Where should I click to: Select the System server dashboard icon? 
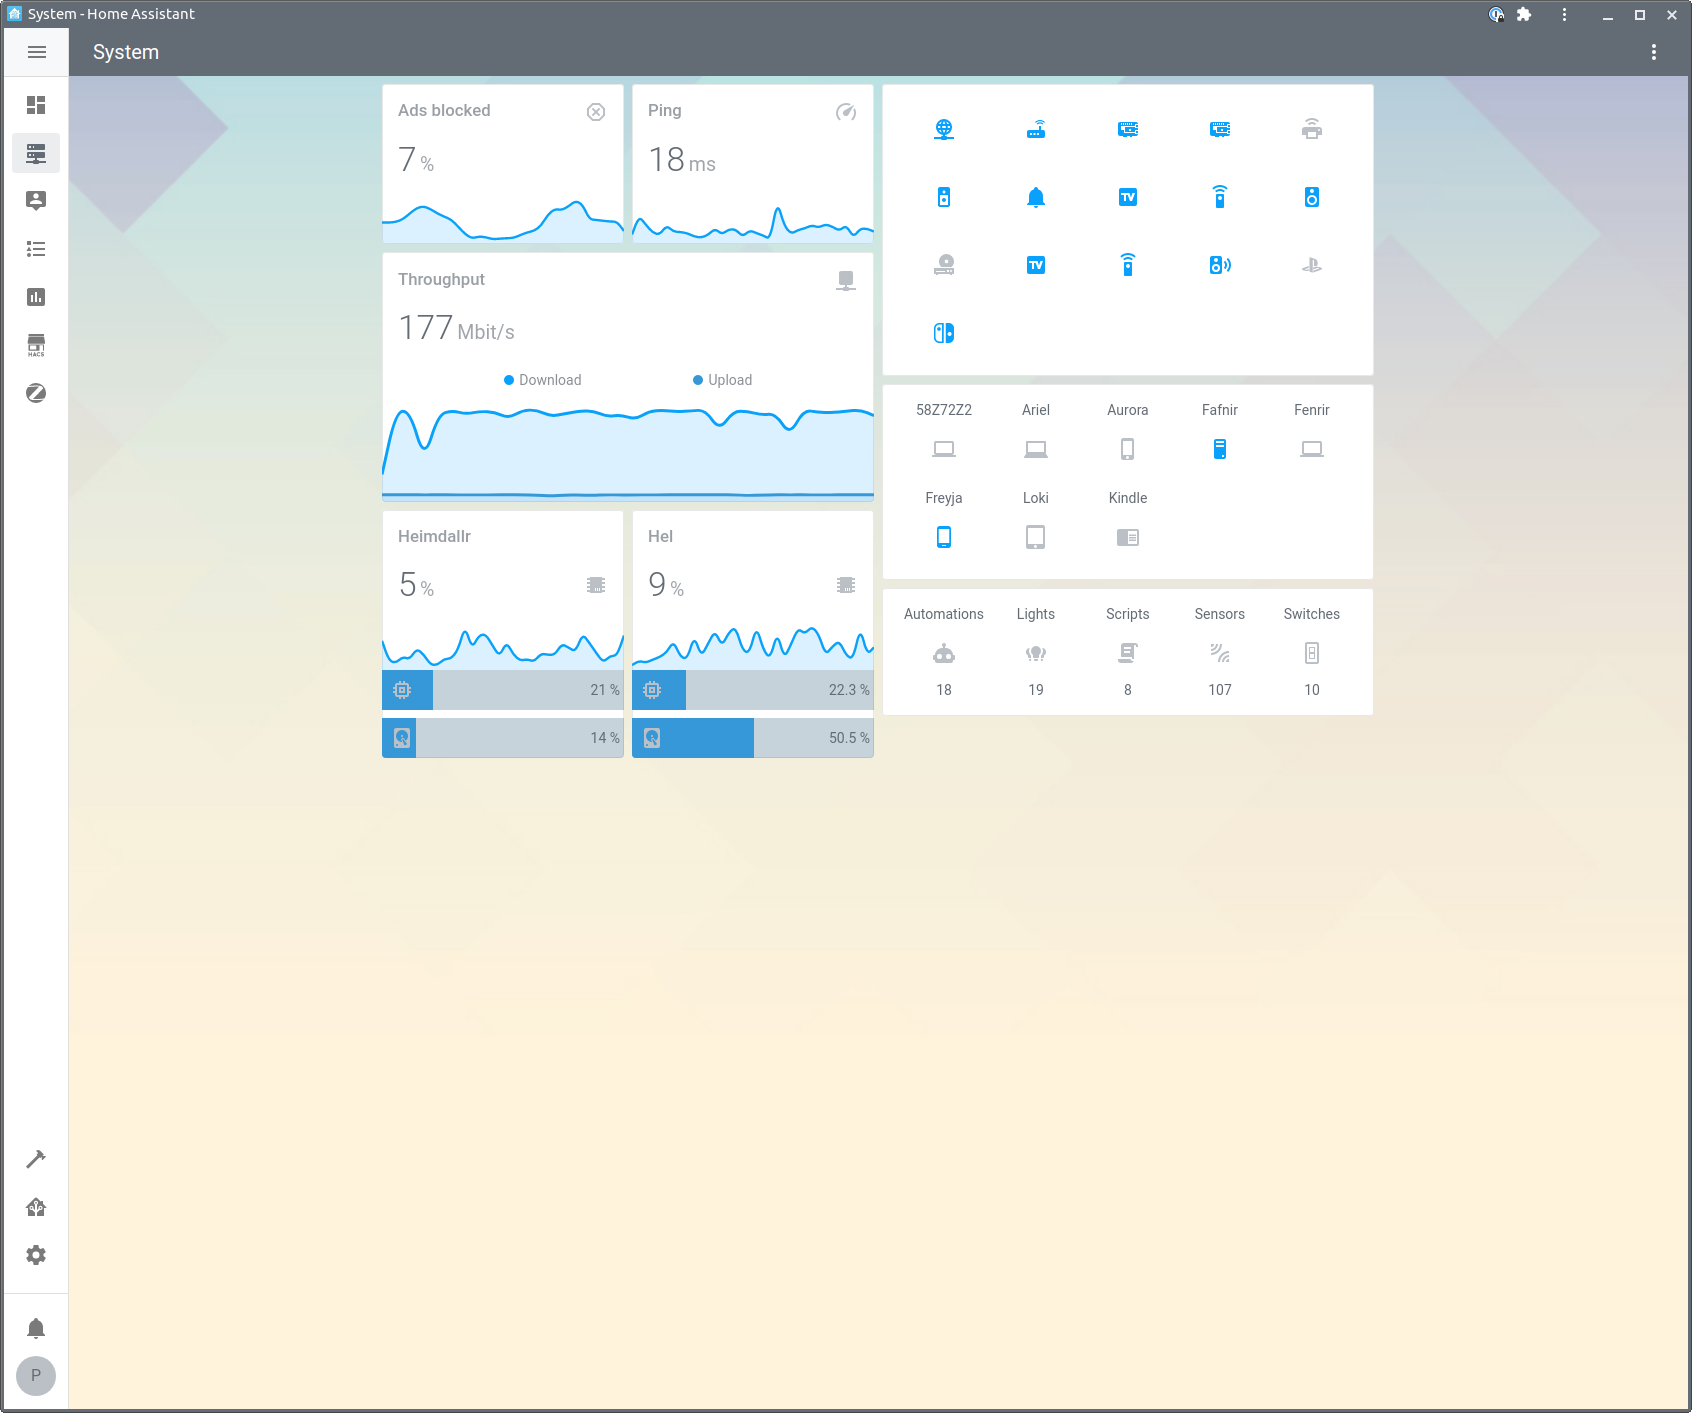pyautogui.click(x=36, y=153)
